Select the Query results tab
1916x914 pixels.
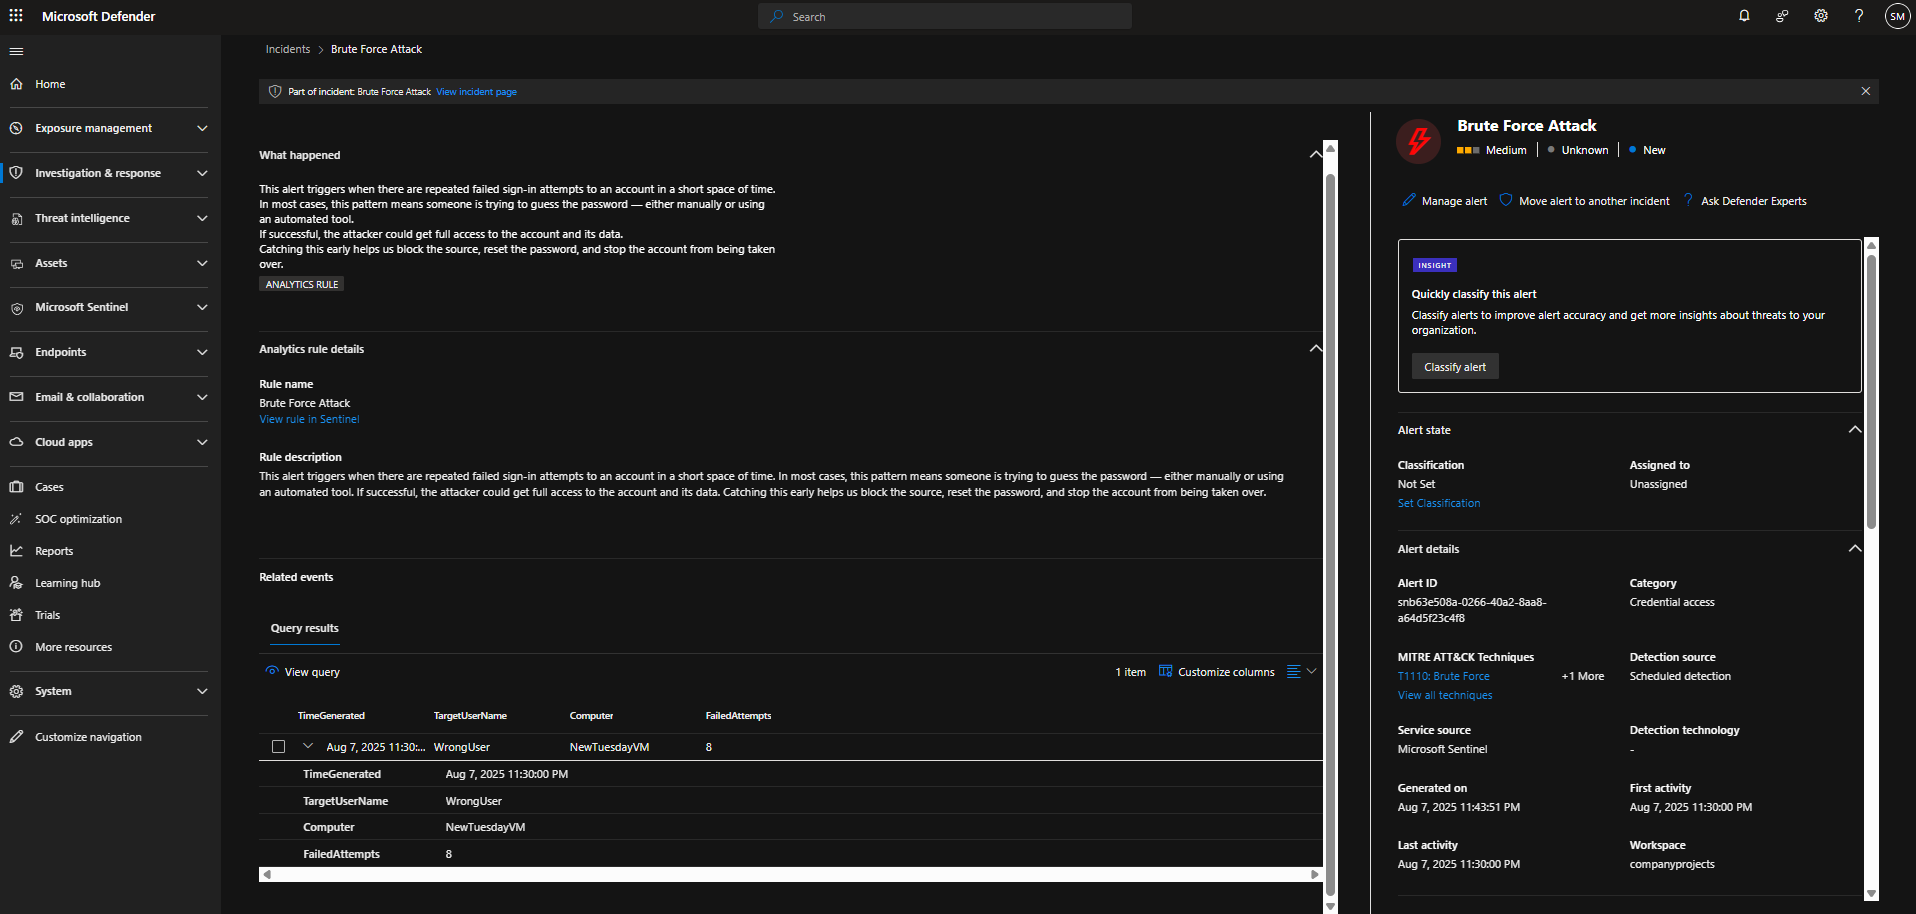point(305,628)
